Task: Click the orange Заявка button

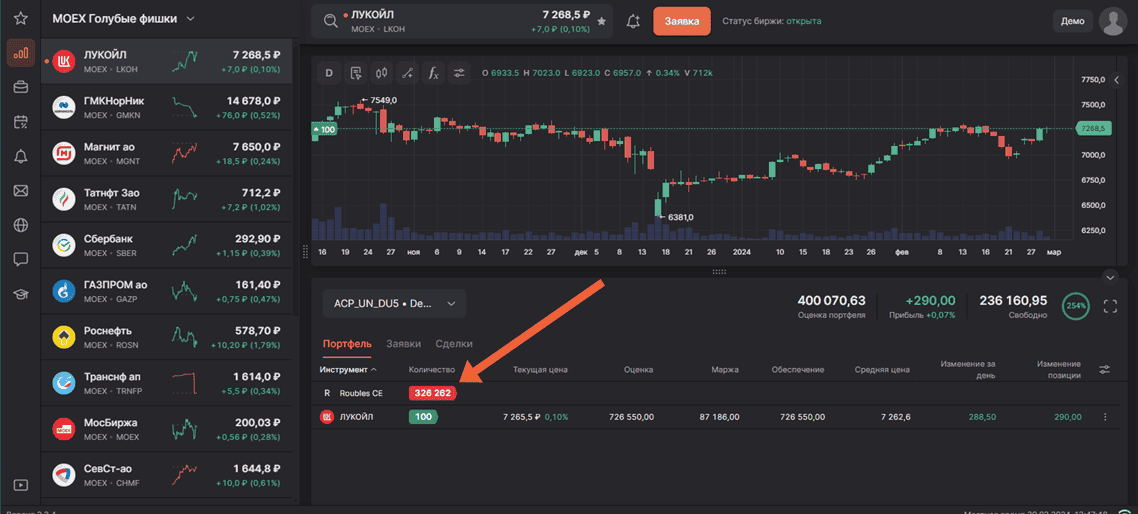Action: point(681,21)
